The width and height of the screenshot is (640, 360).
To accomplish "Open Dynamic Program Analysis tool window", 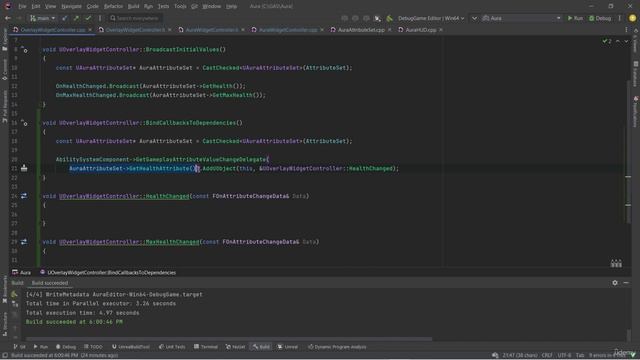I will [338, 347].
